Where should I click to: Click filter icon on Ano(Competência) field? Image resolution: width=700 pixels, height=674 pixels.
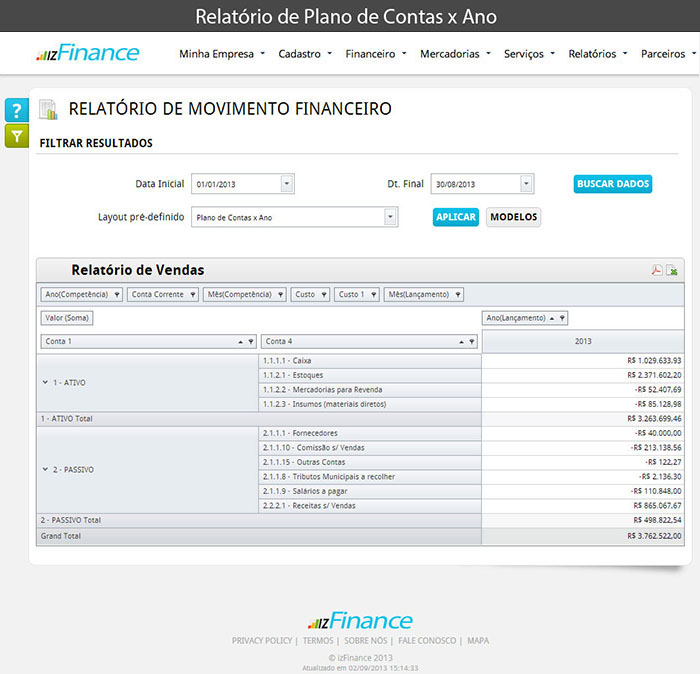(x=117, y=295)
